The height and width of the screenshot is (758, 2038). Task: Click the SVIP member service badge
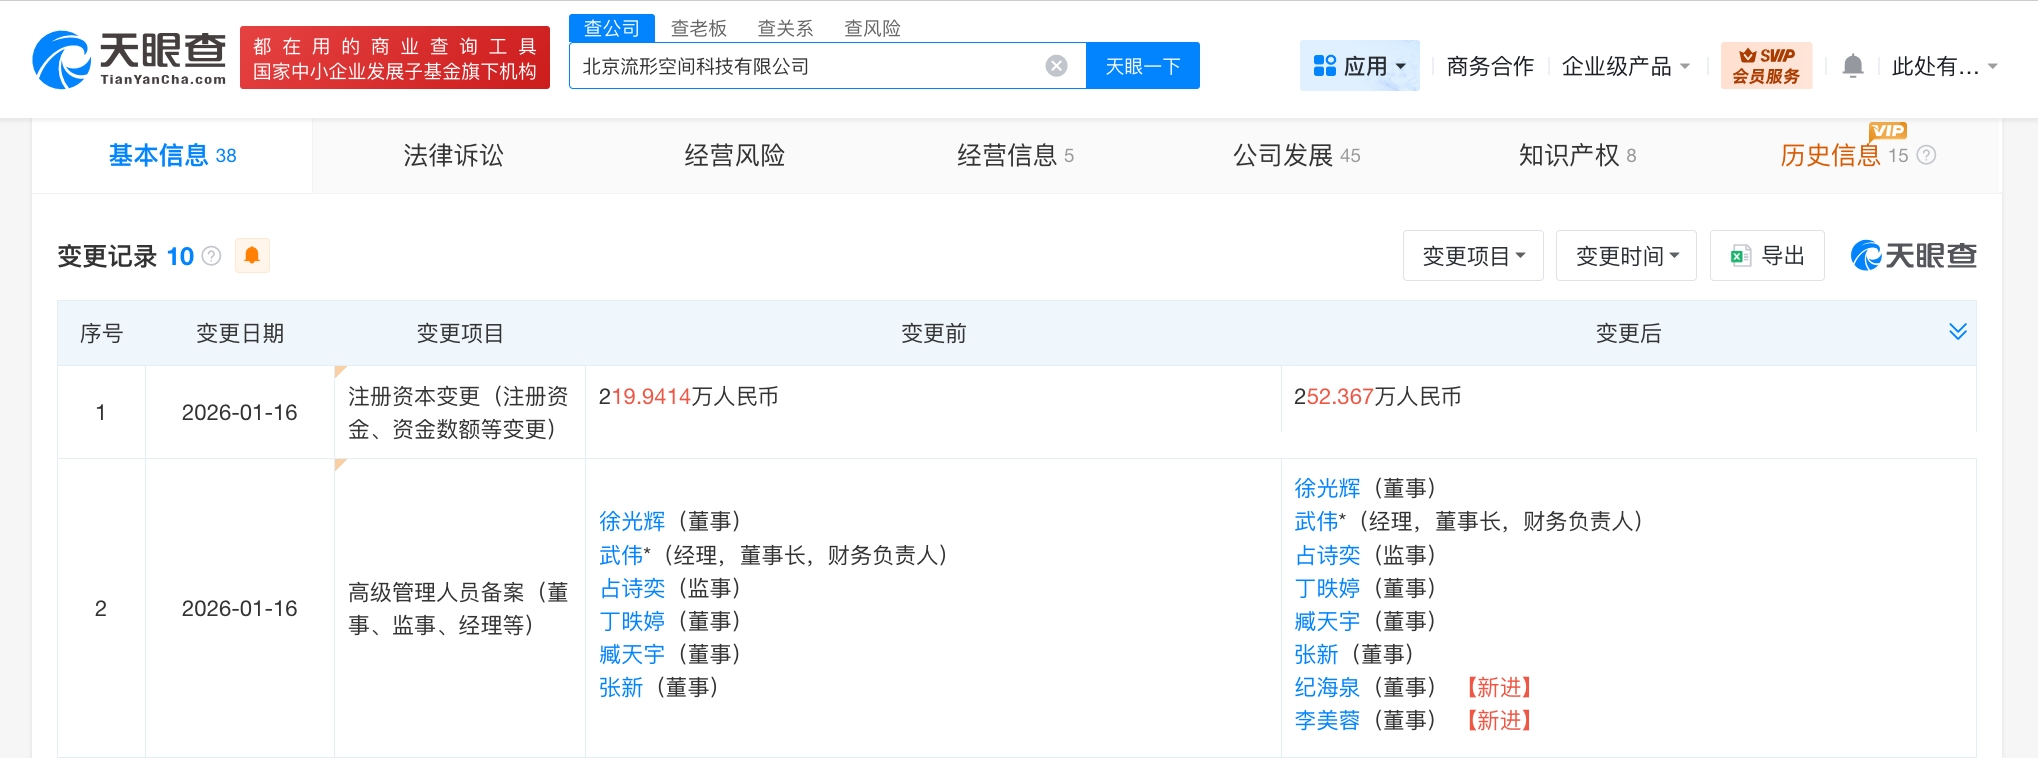tap(1765, 66)
